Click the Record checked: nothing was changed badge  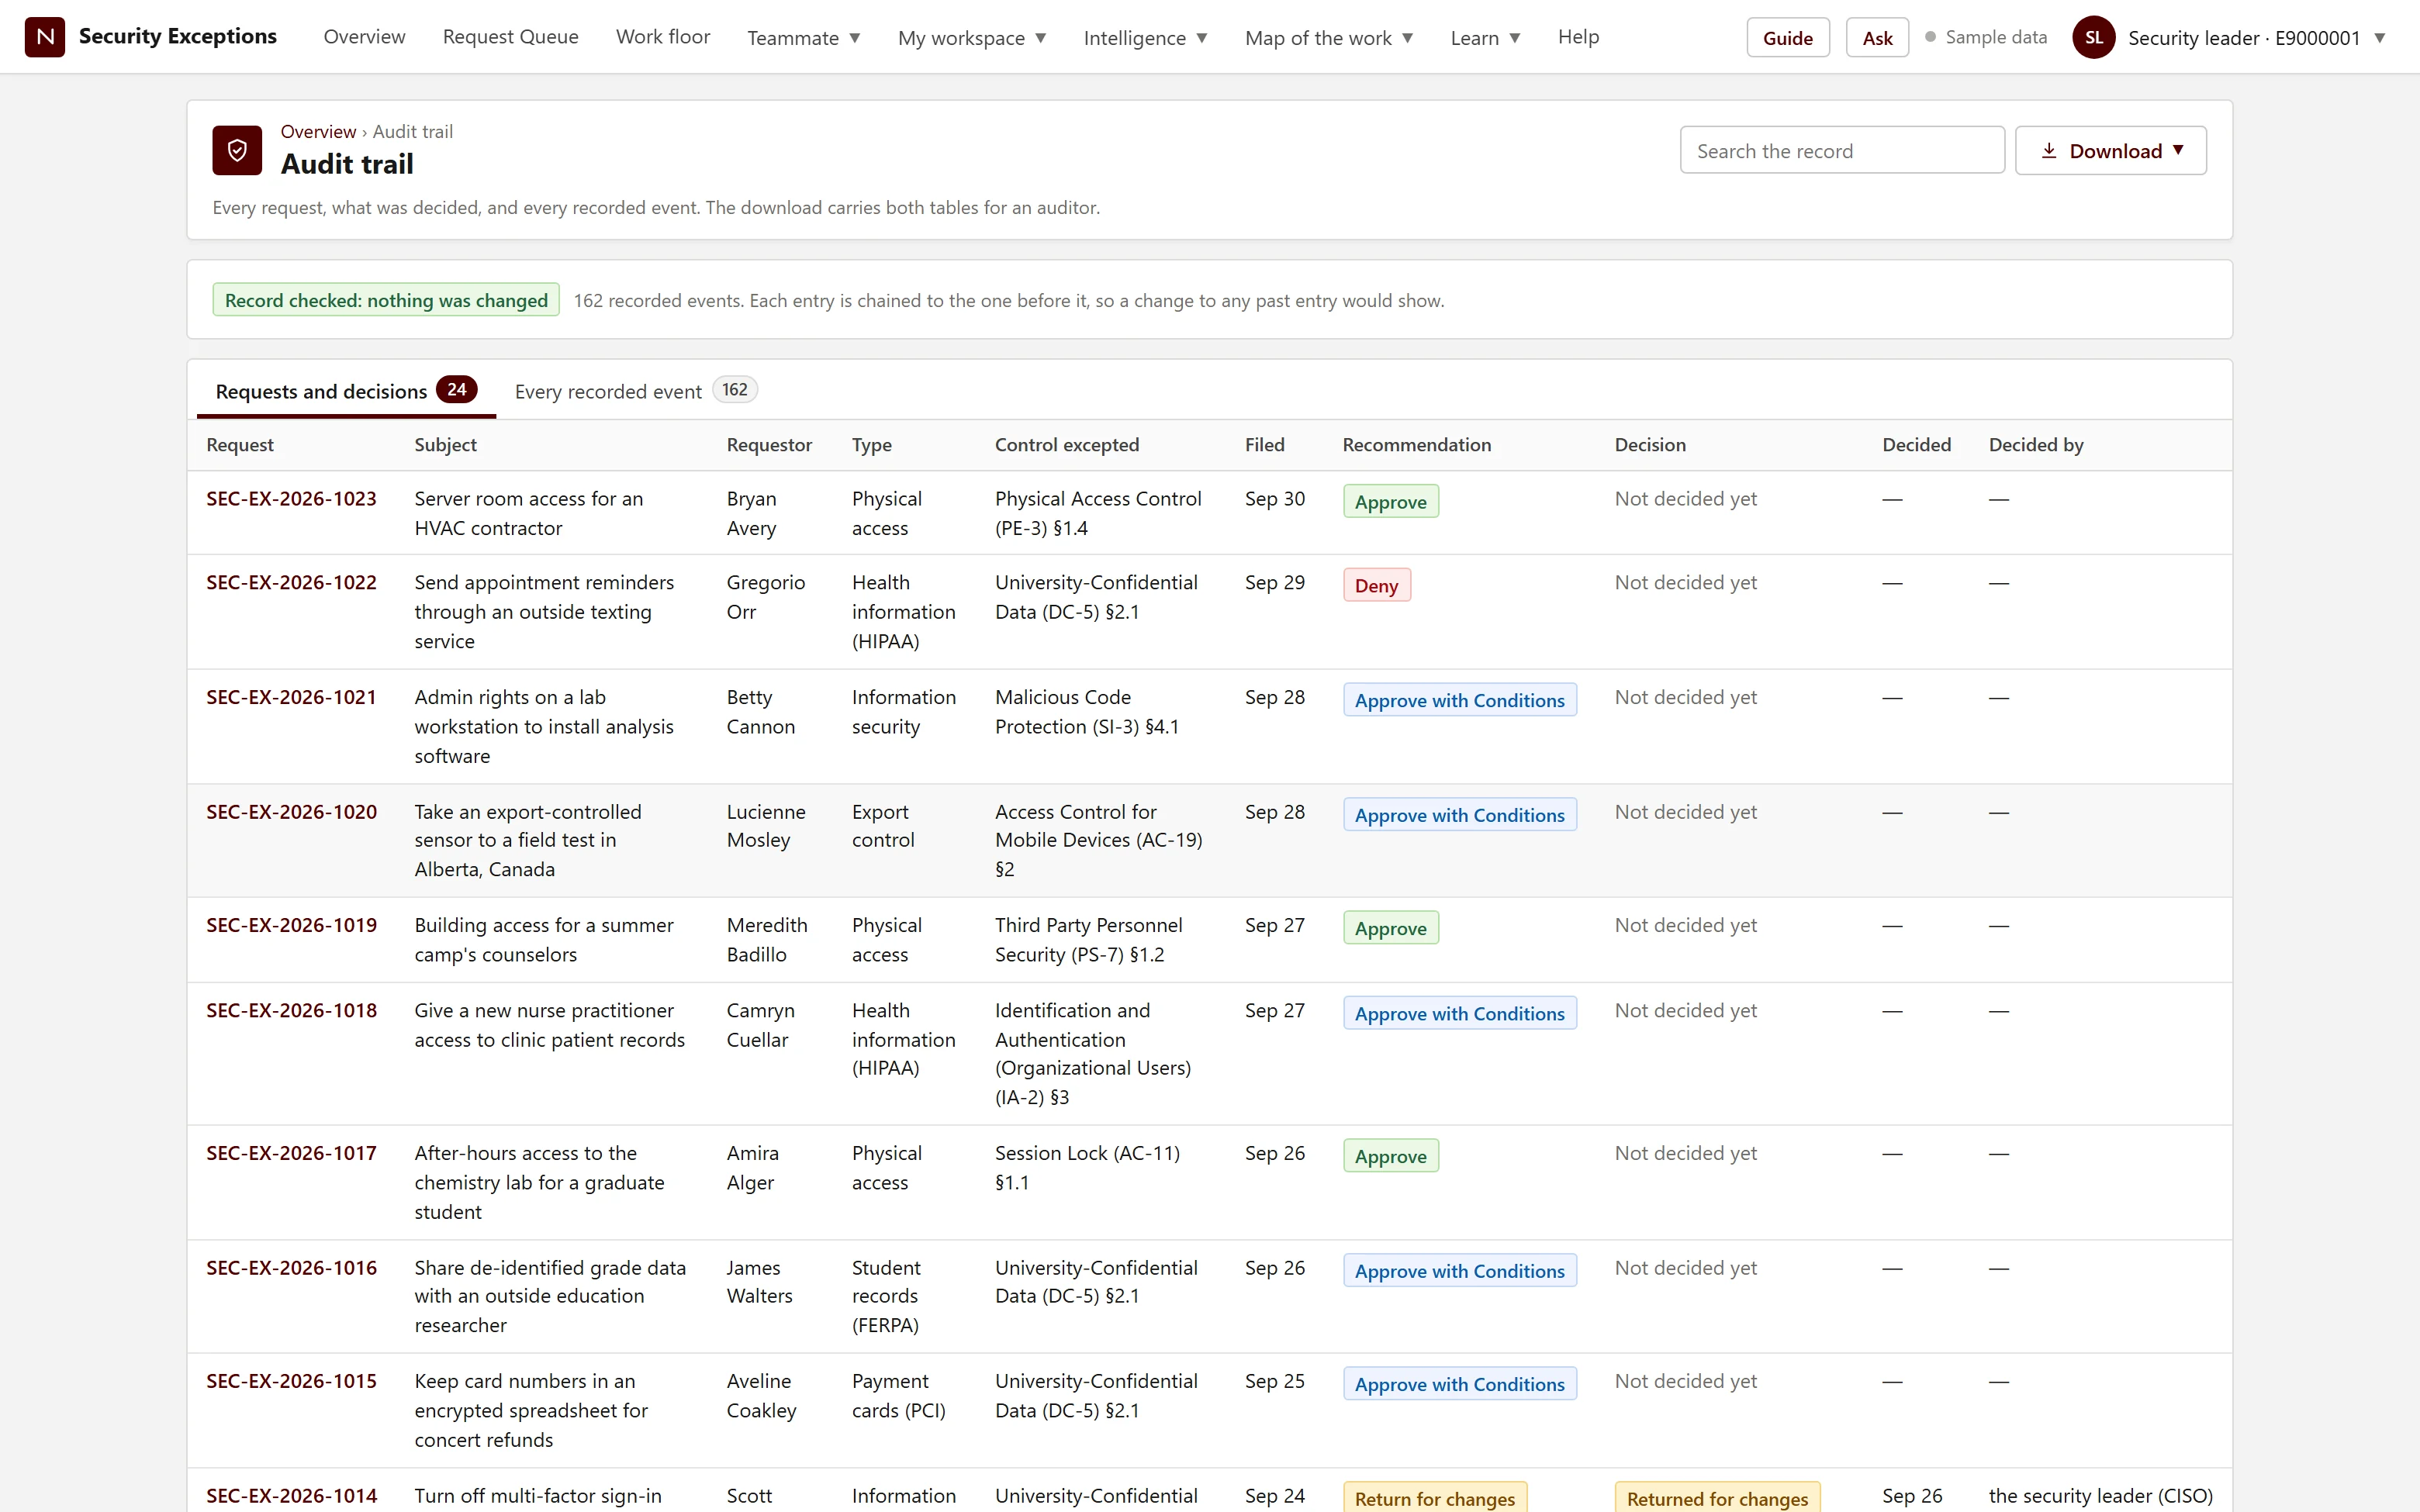pyautogui.click(x=386, y=300)
